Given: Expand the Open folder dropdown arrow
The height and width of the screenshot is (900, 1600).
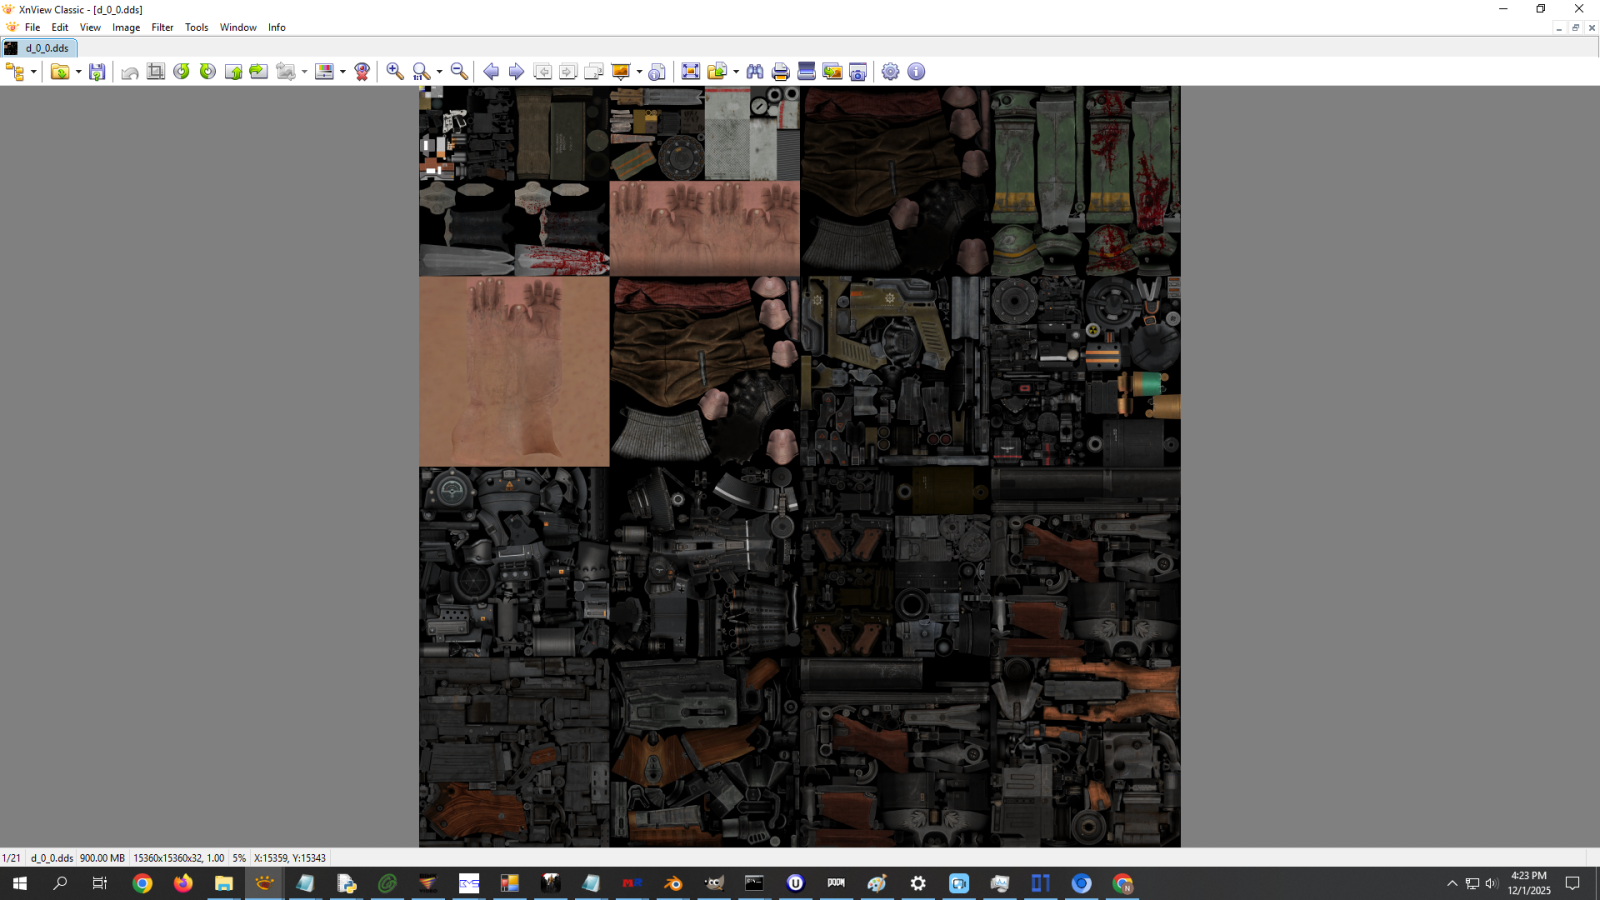Looking at the screenshot, I should tap(78, 72).
